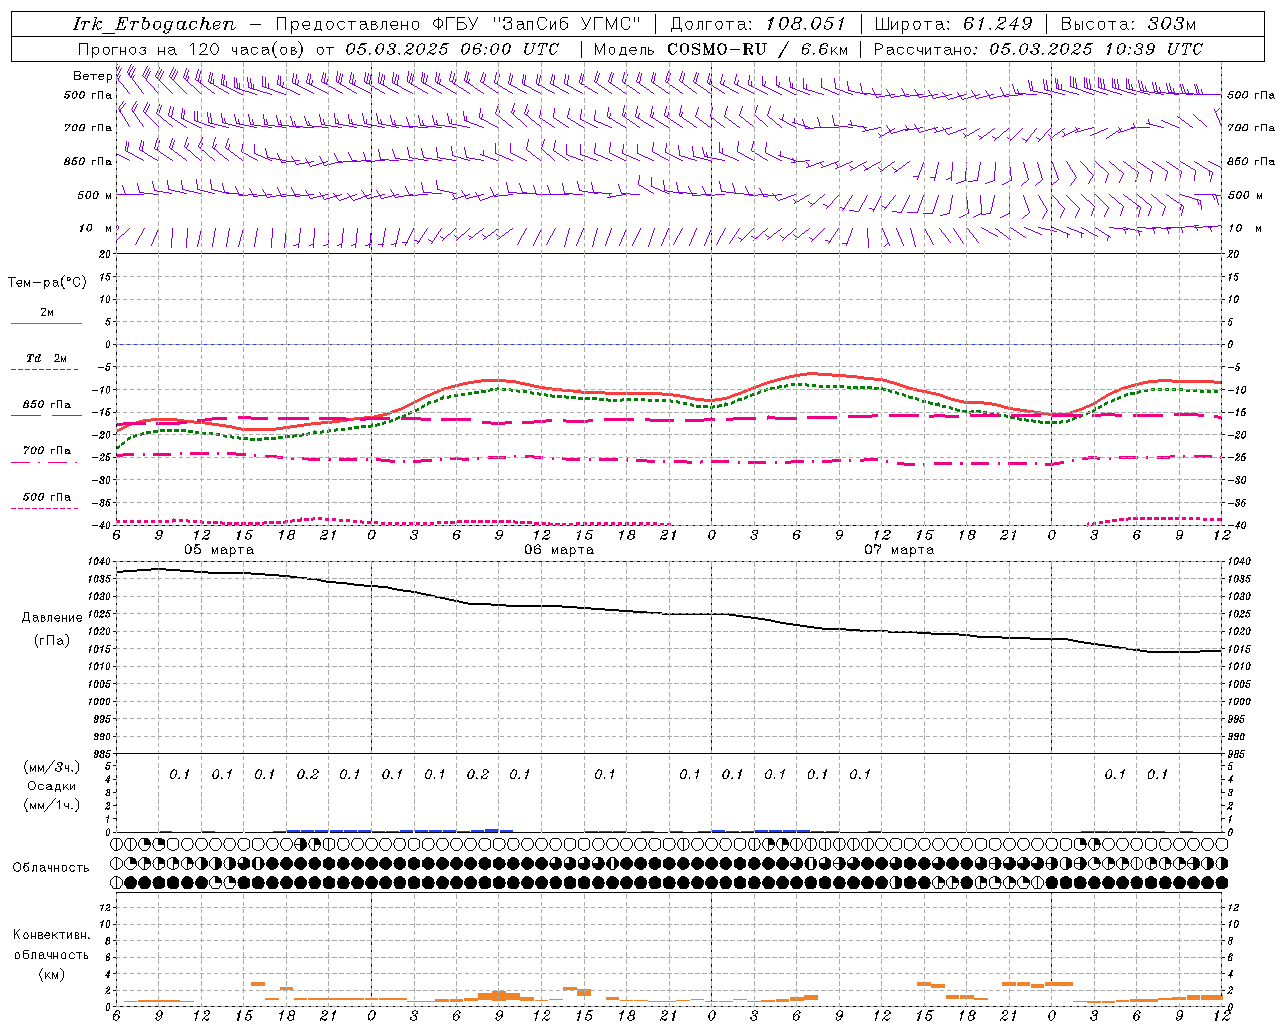The height and width of the screenshot is (1024, 1280).
Task: Click the '500 гПа' temperature legend entry
Action: 47,497
